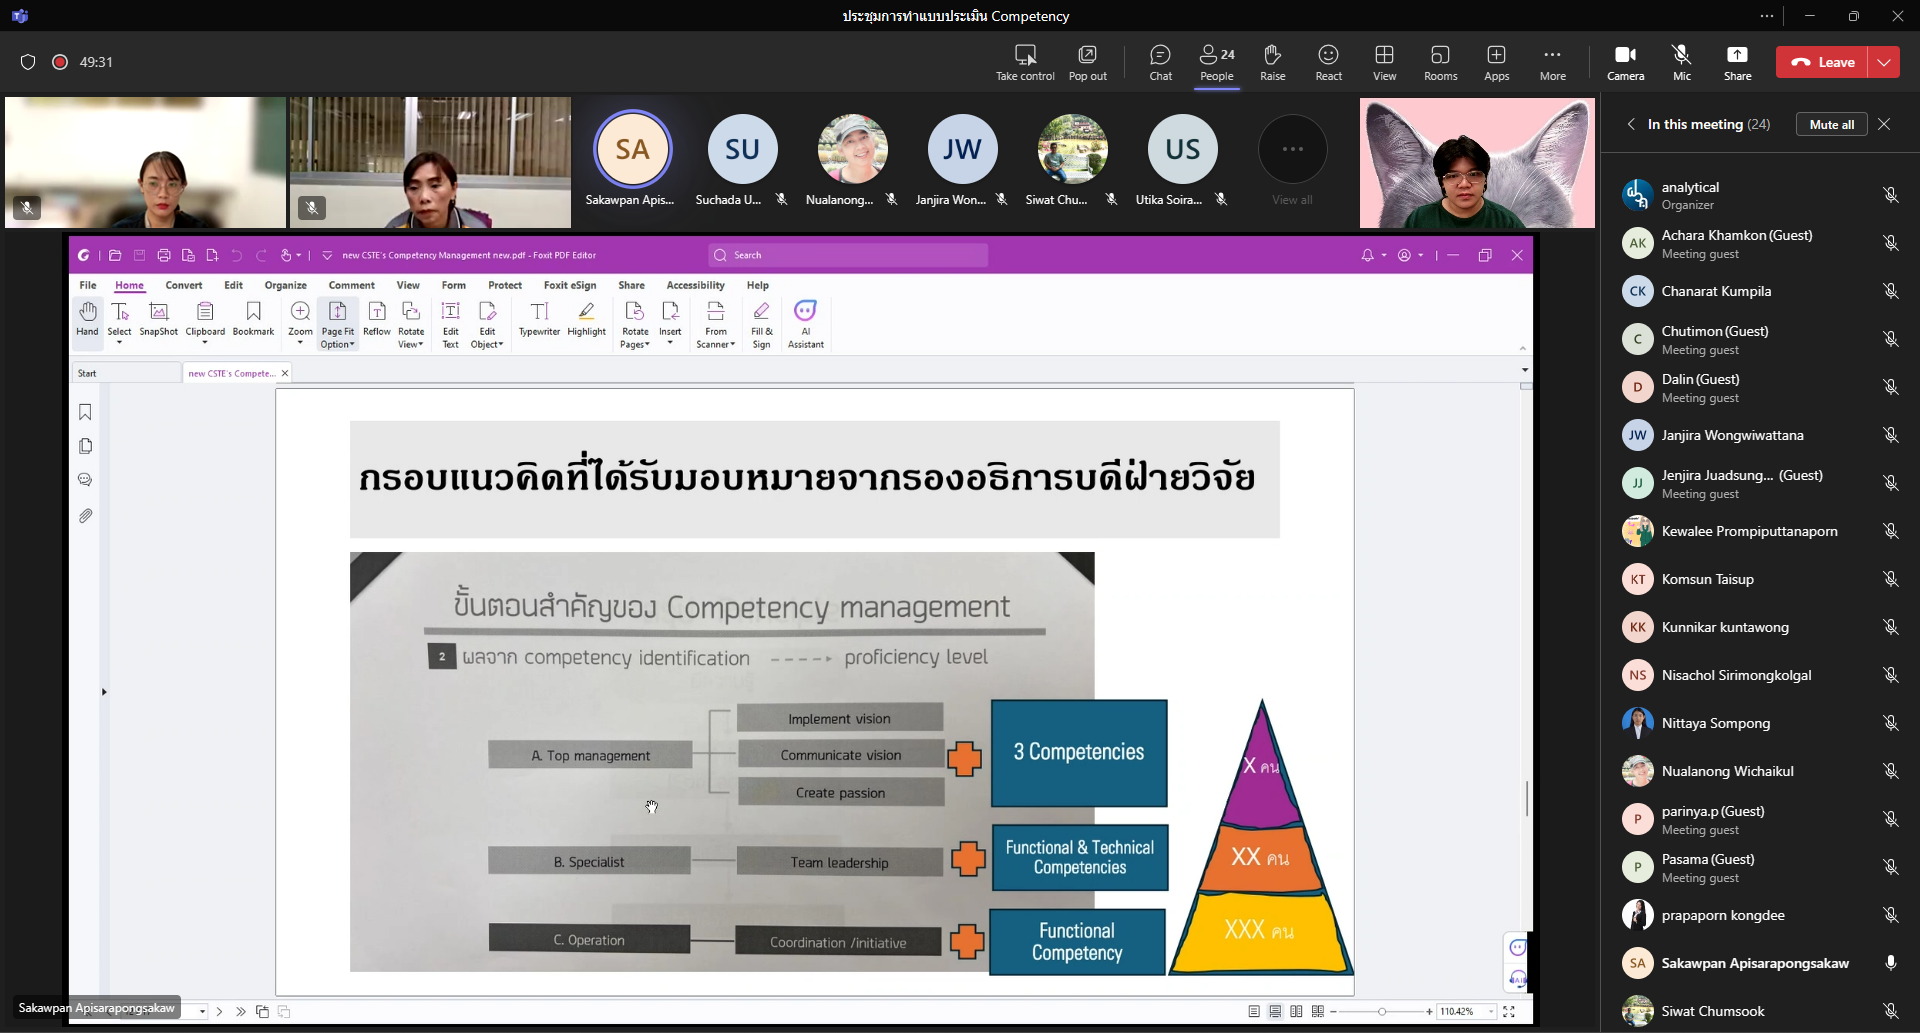This screenshot has width=1920, height=1033.
Task: Click the Raise hand icon
Action: click(x=1272, y=62)
